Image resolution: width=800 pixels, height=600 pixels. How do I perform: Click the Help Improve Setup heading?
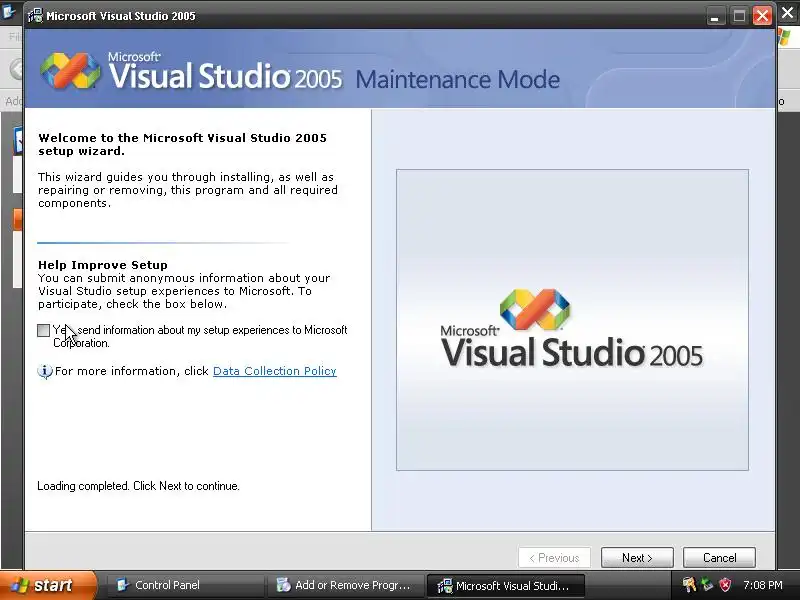(103, 265)
